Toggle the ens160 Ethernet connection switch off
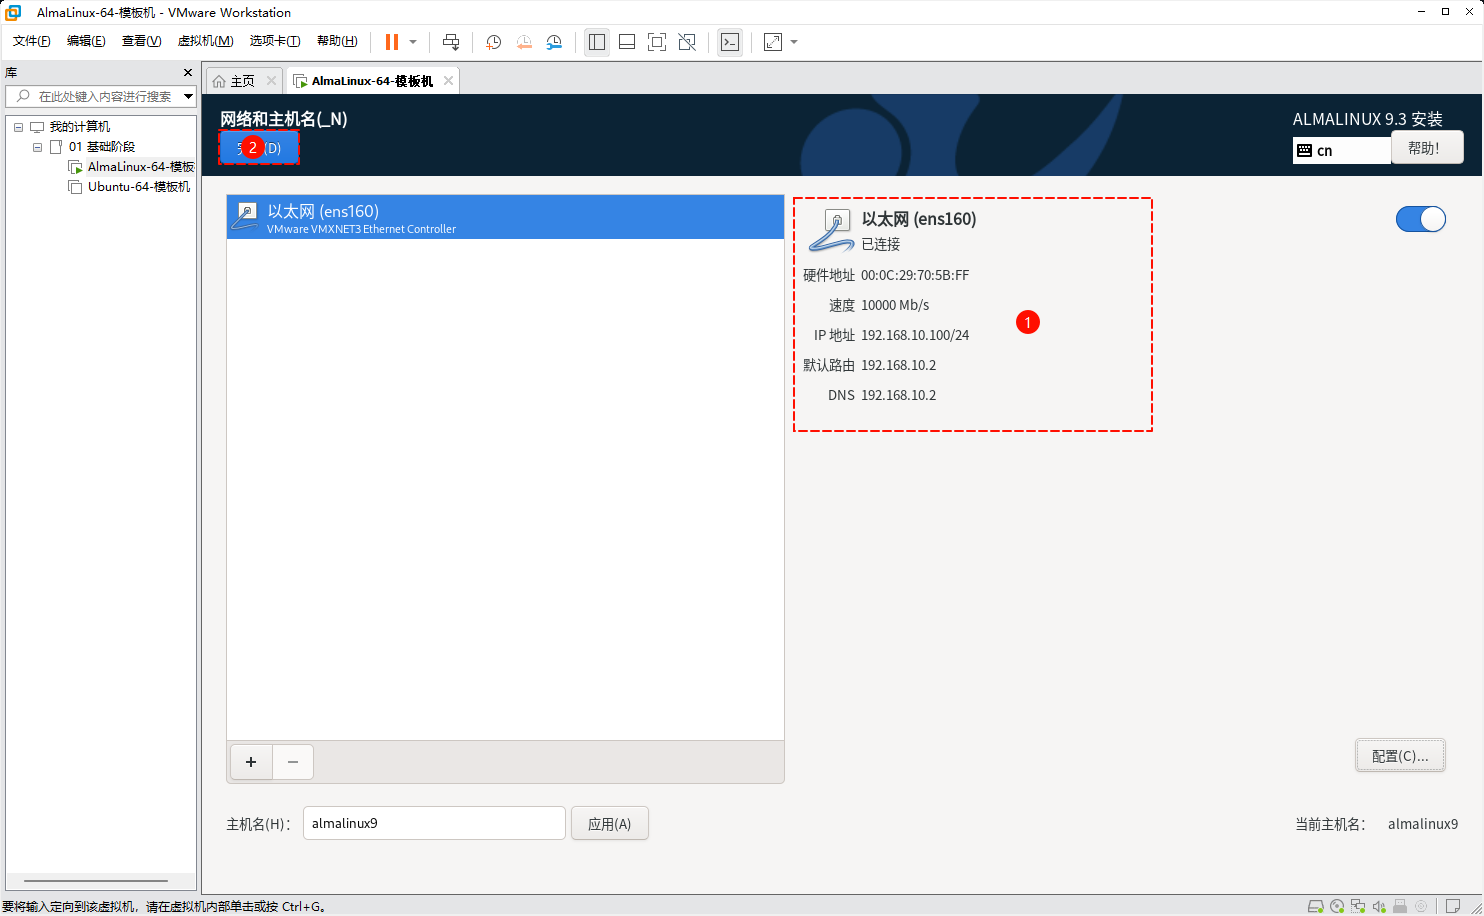Image resolution: width=1484 pixels, height=916 pixels. [1420, 219]
